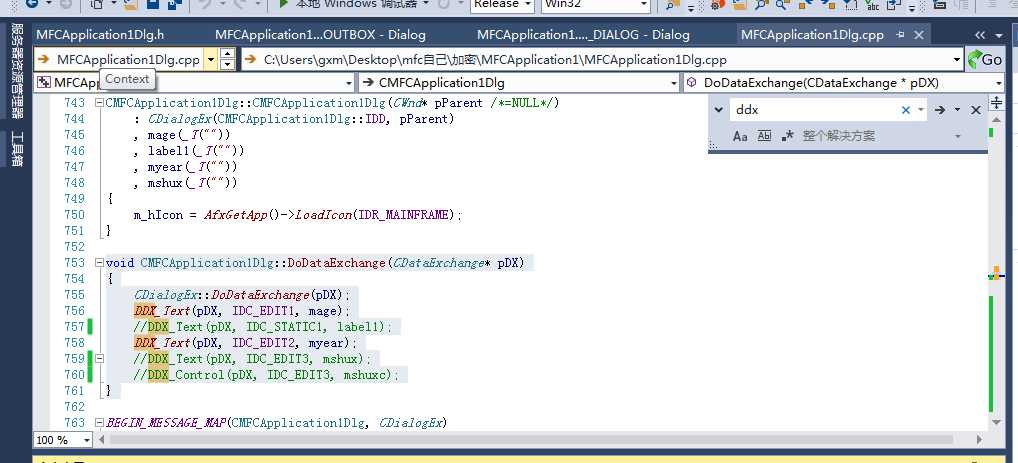Viewport: 1018px width, 463px height.
Task: Collapse constructor block at line 743
Action: point(99,103)
